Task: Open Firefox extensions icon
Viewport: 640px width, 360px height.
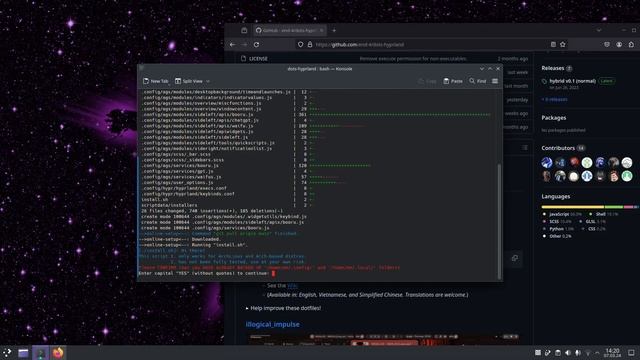Action: (x=631, y=44)
